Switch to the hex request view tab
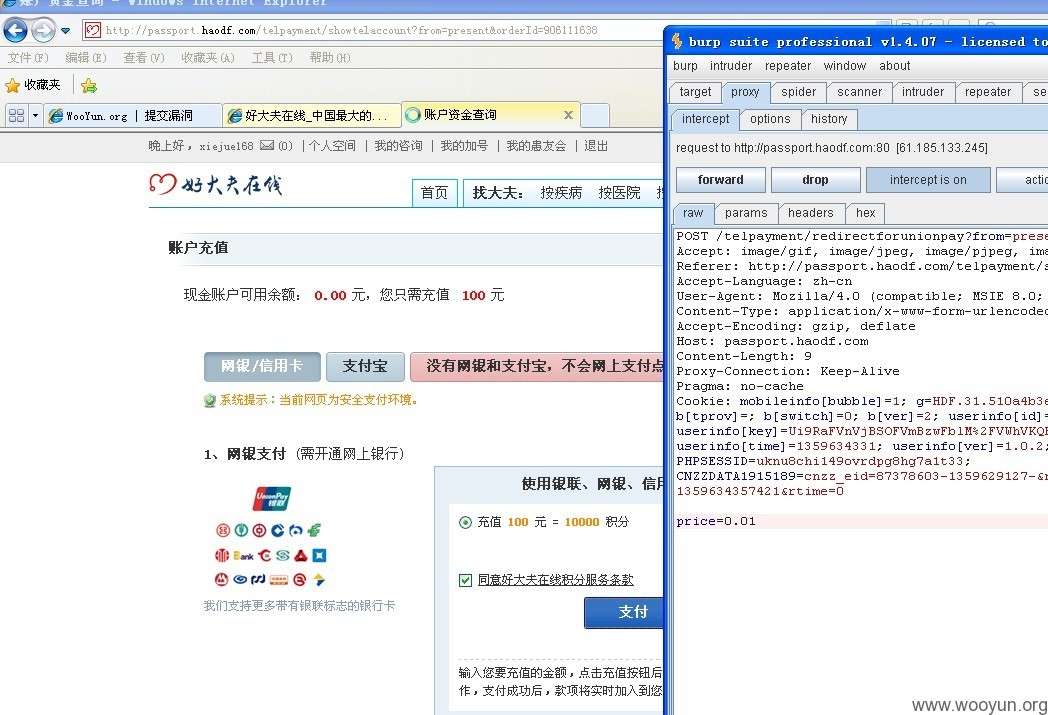The width and height of the screenshot is (1048, 715). click(x=866, y=213)
